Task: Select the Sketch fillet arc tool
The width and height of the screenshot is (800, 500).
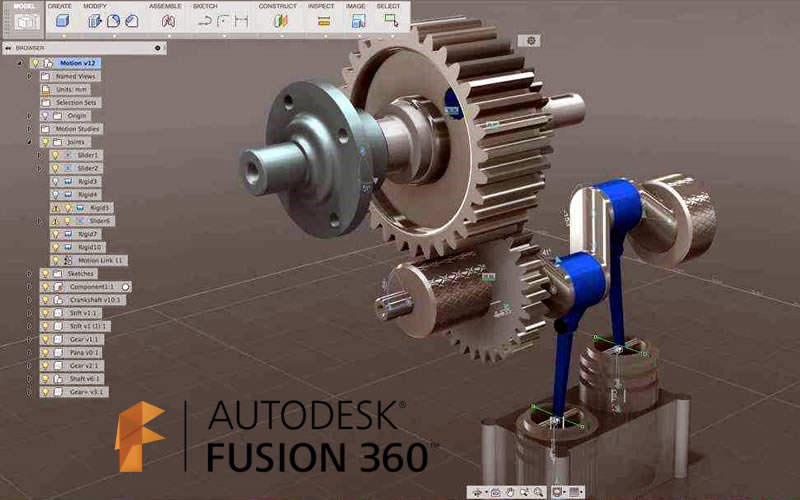Action: [x=223, y=21]
